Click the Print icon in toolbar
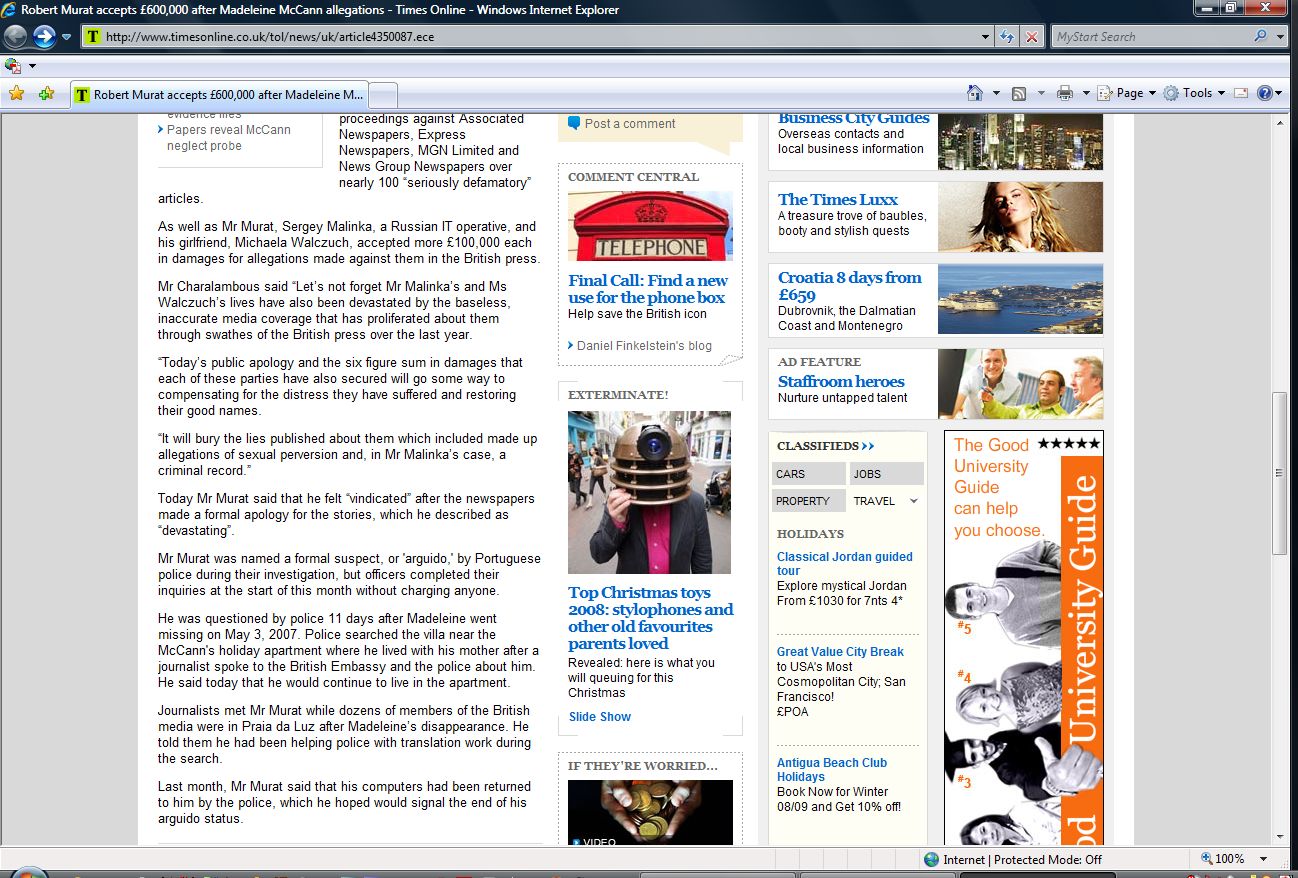 click(1064, 93)
